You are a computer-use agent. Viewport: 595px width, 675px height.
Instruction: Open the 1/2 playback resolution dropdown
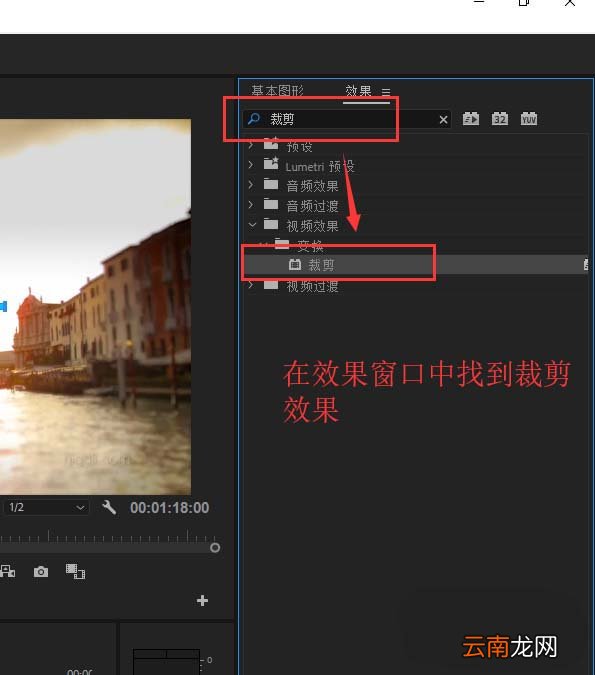pos(46,508)
